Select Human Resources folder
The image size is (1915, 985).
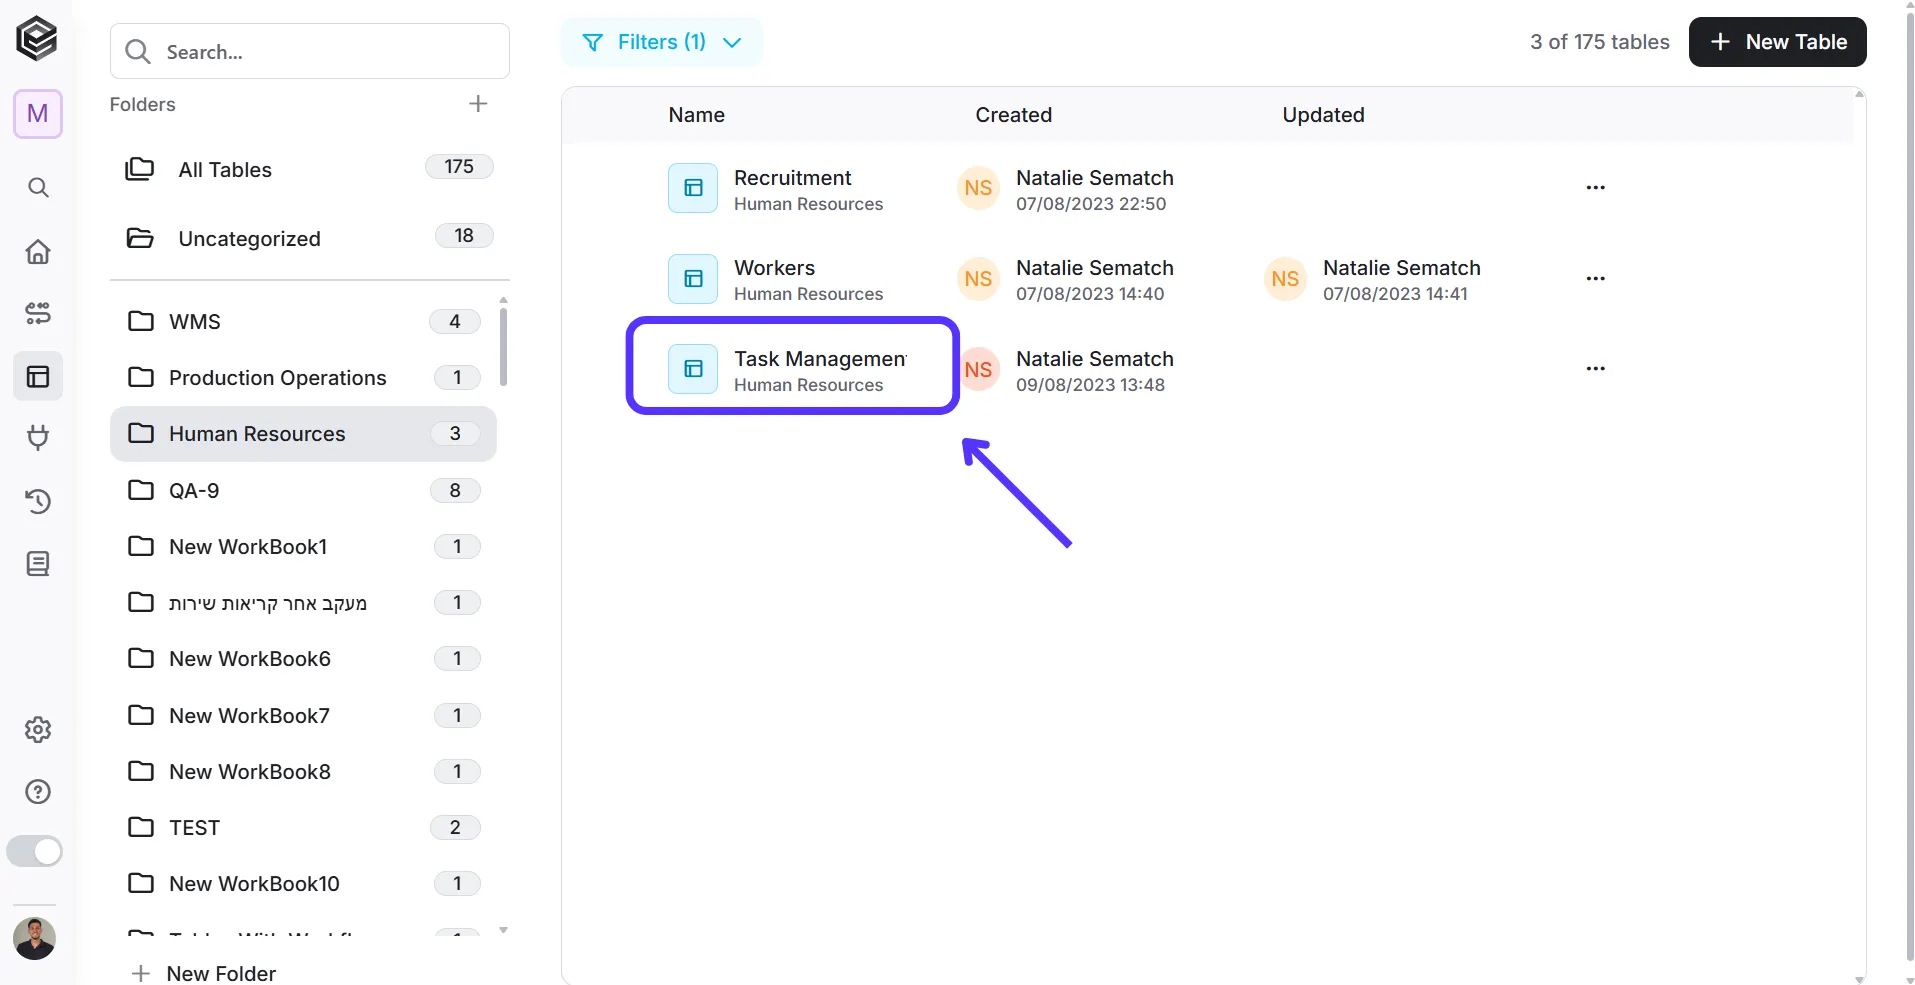pyautogui.click(x=303, y=434)
